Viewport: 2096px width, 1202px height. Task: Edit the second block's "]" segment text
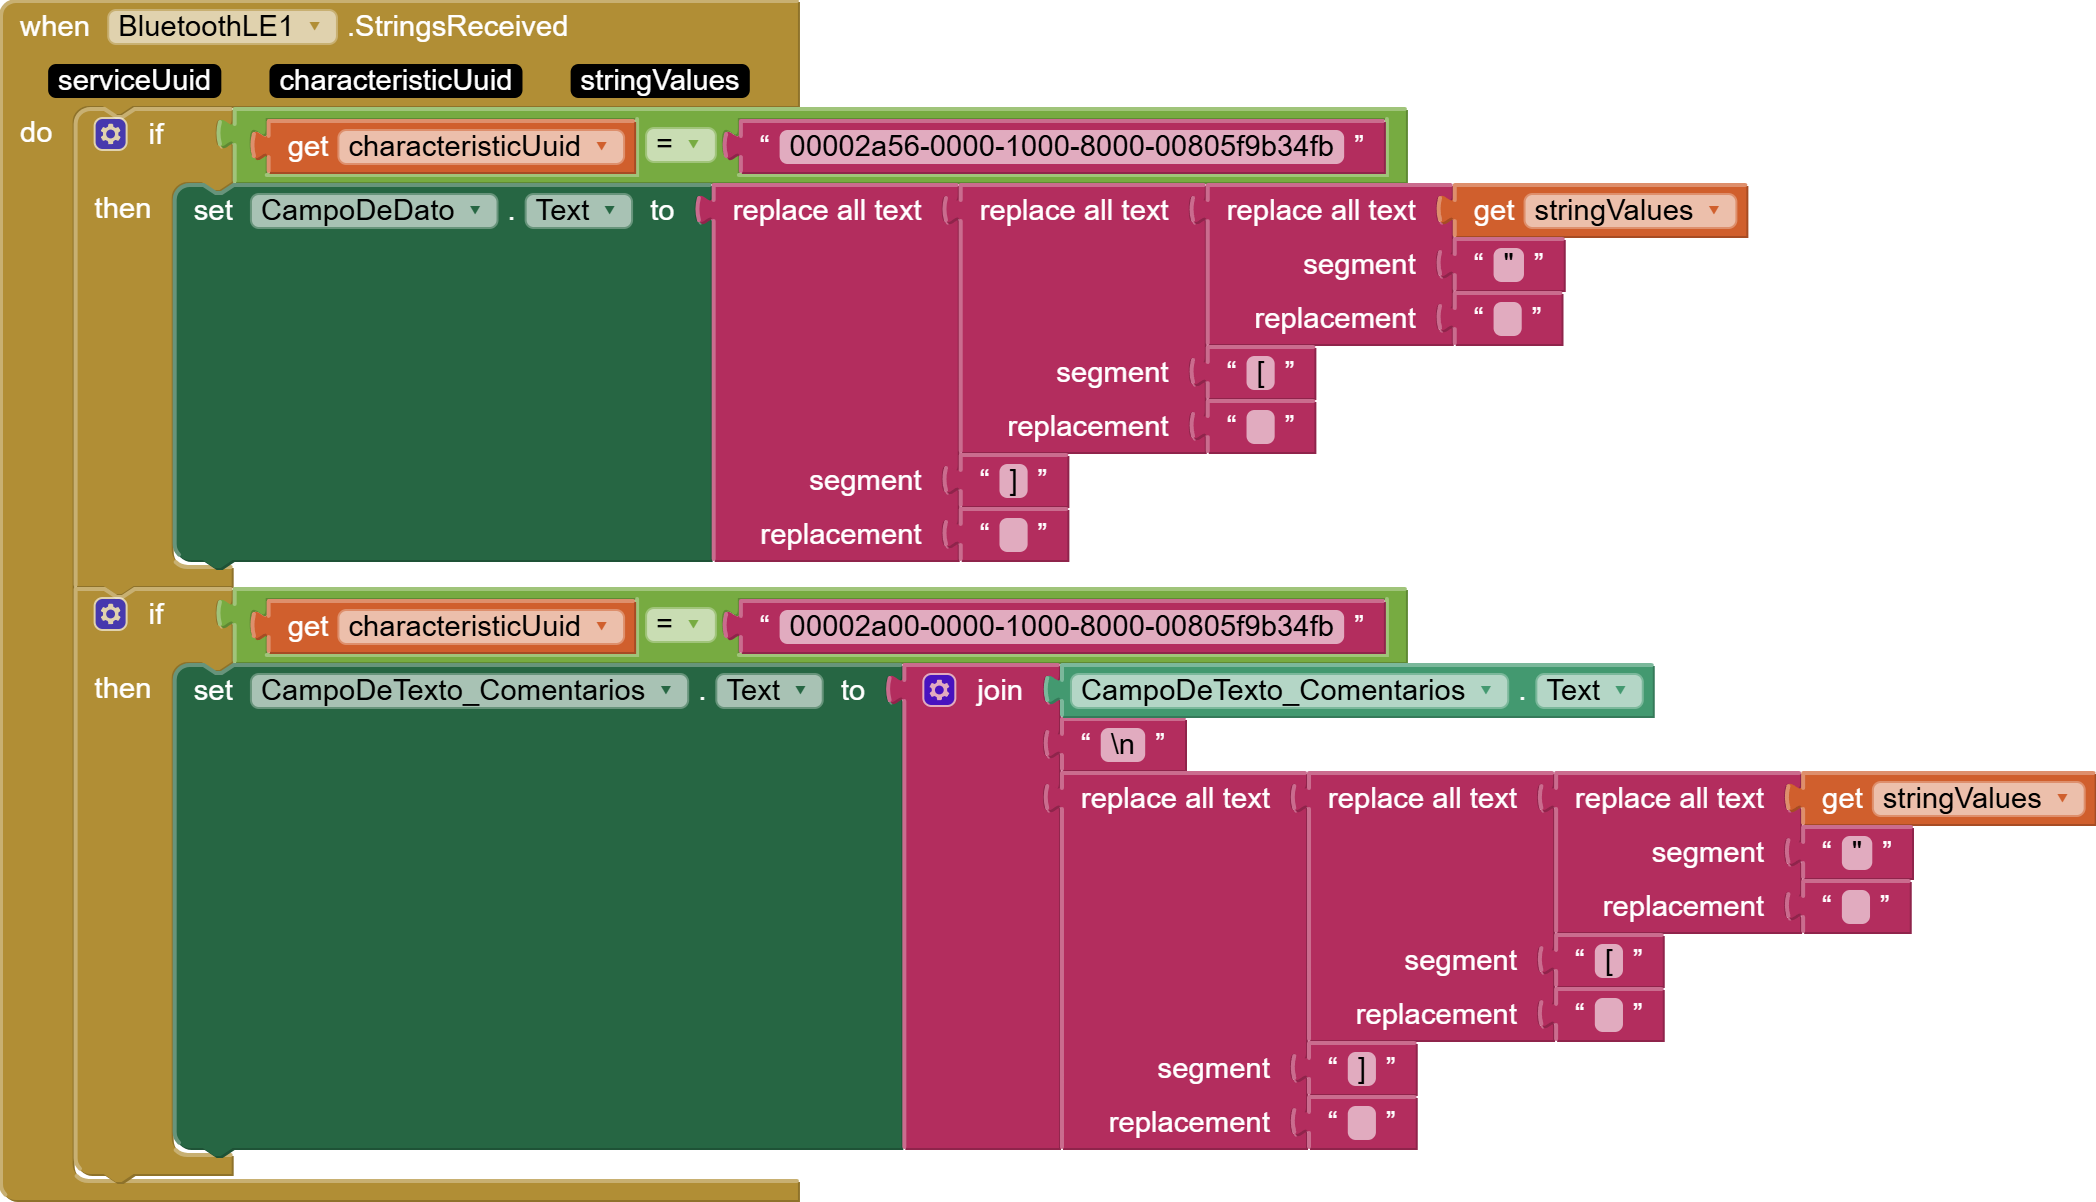coord(1361,1069)
